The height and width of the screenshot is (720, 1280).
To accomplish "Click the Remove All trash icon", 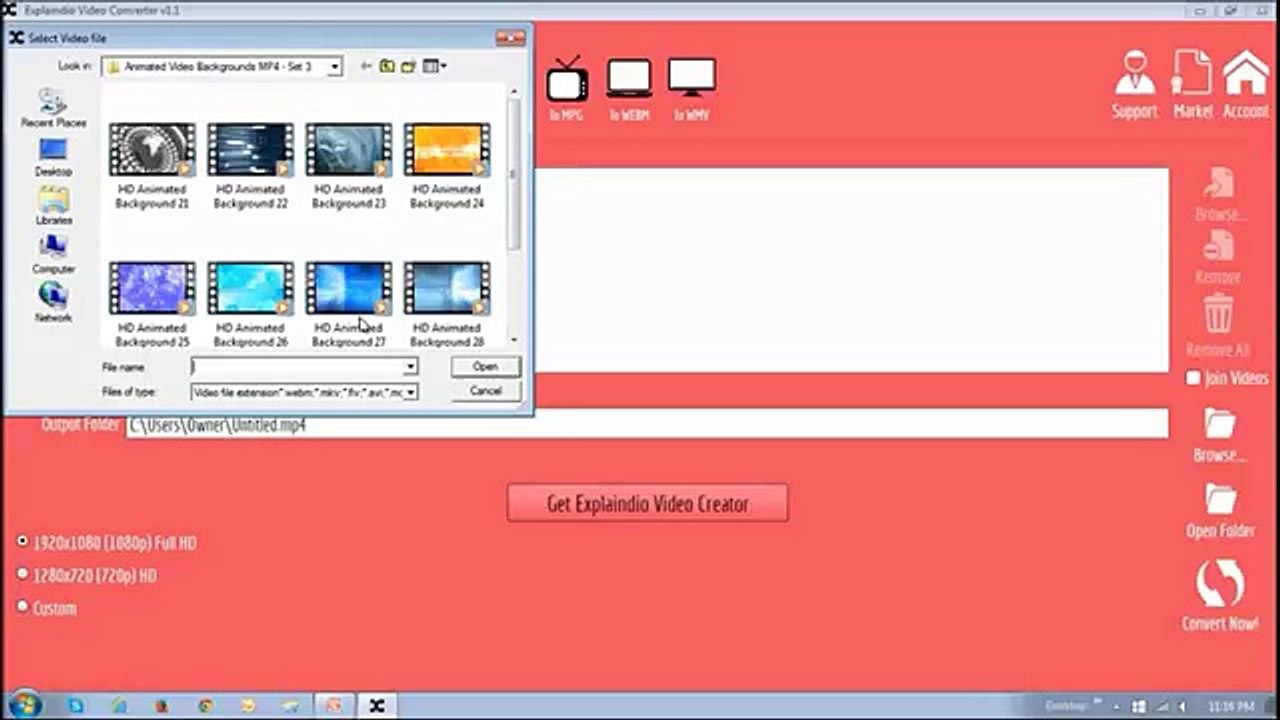I will (x=1218, y=313).
